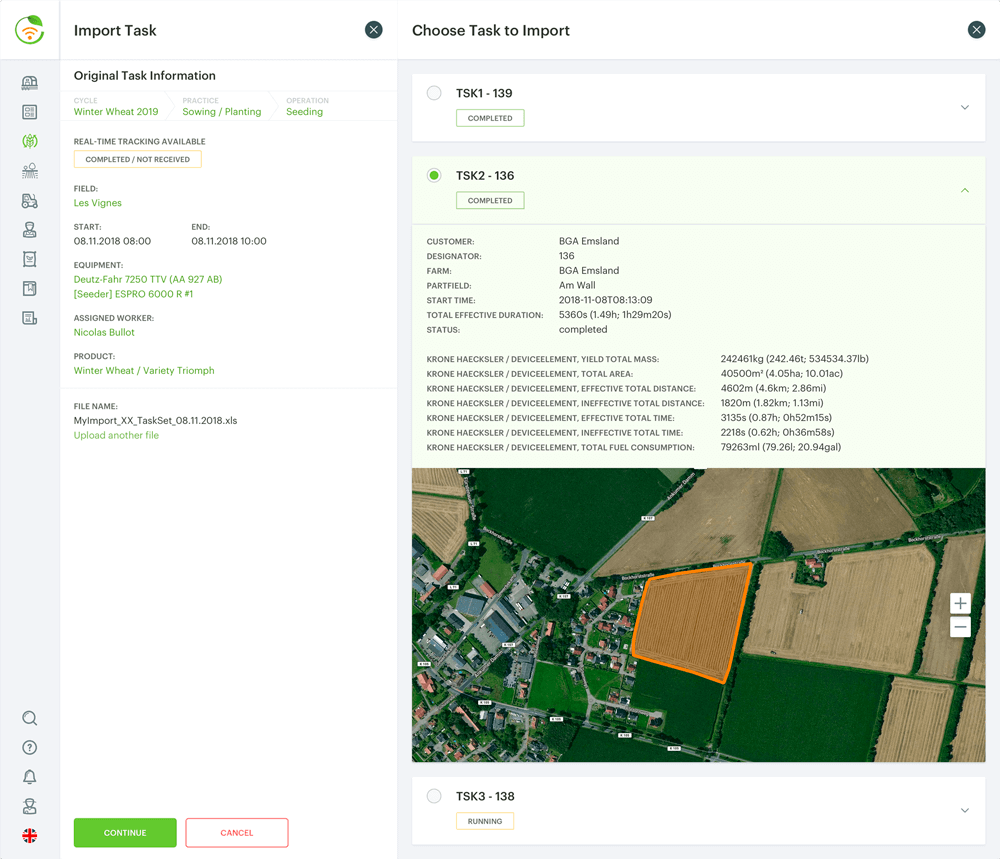Collapse the TSK2 - 136 task details
Viewport: 1000px width, 859px height.
965,190
